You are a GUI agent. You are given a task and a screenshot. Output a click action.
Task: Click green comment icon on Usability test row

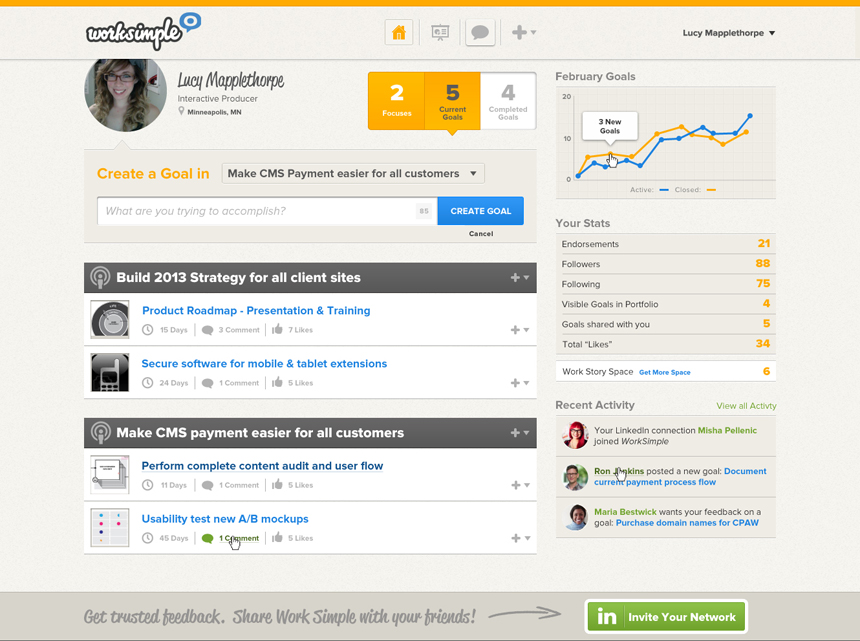point(207,538)
